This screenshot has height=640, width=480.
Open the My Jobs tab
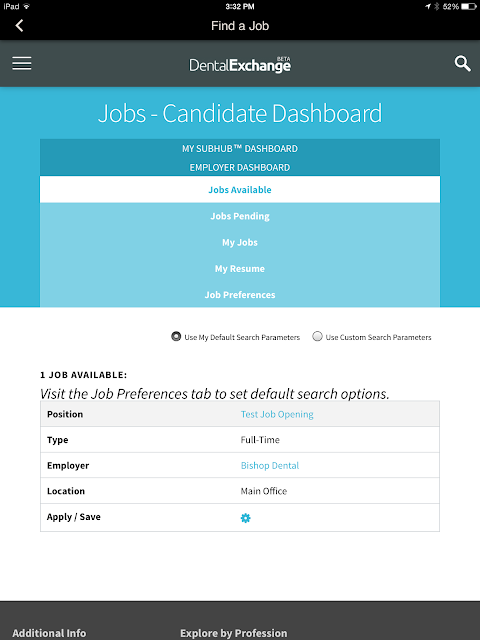click(240, 242)
